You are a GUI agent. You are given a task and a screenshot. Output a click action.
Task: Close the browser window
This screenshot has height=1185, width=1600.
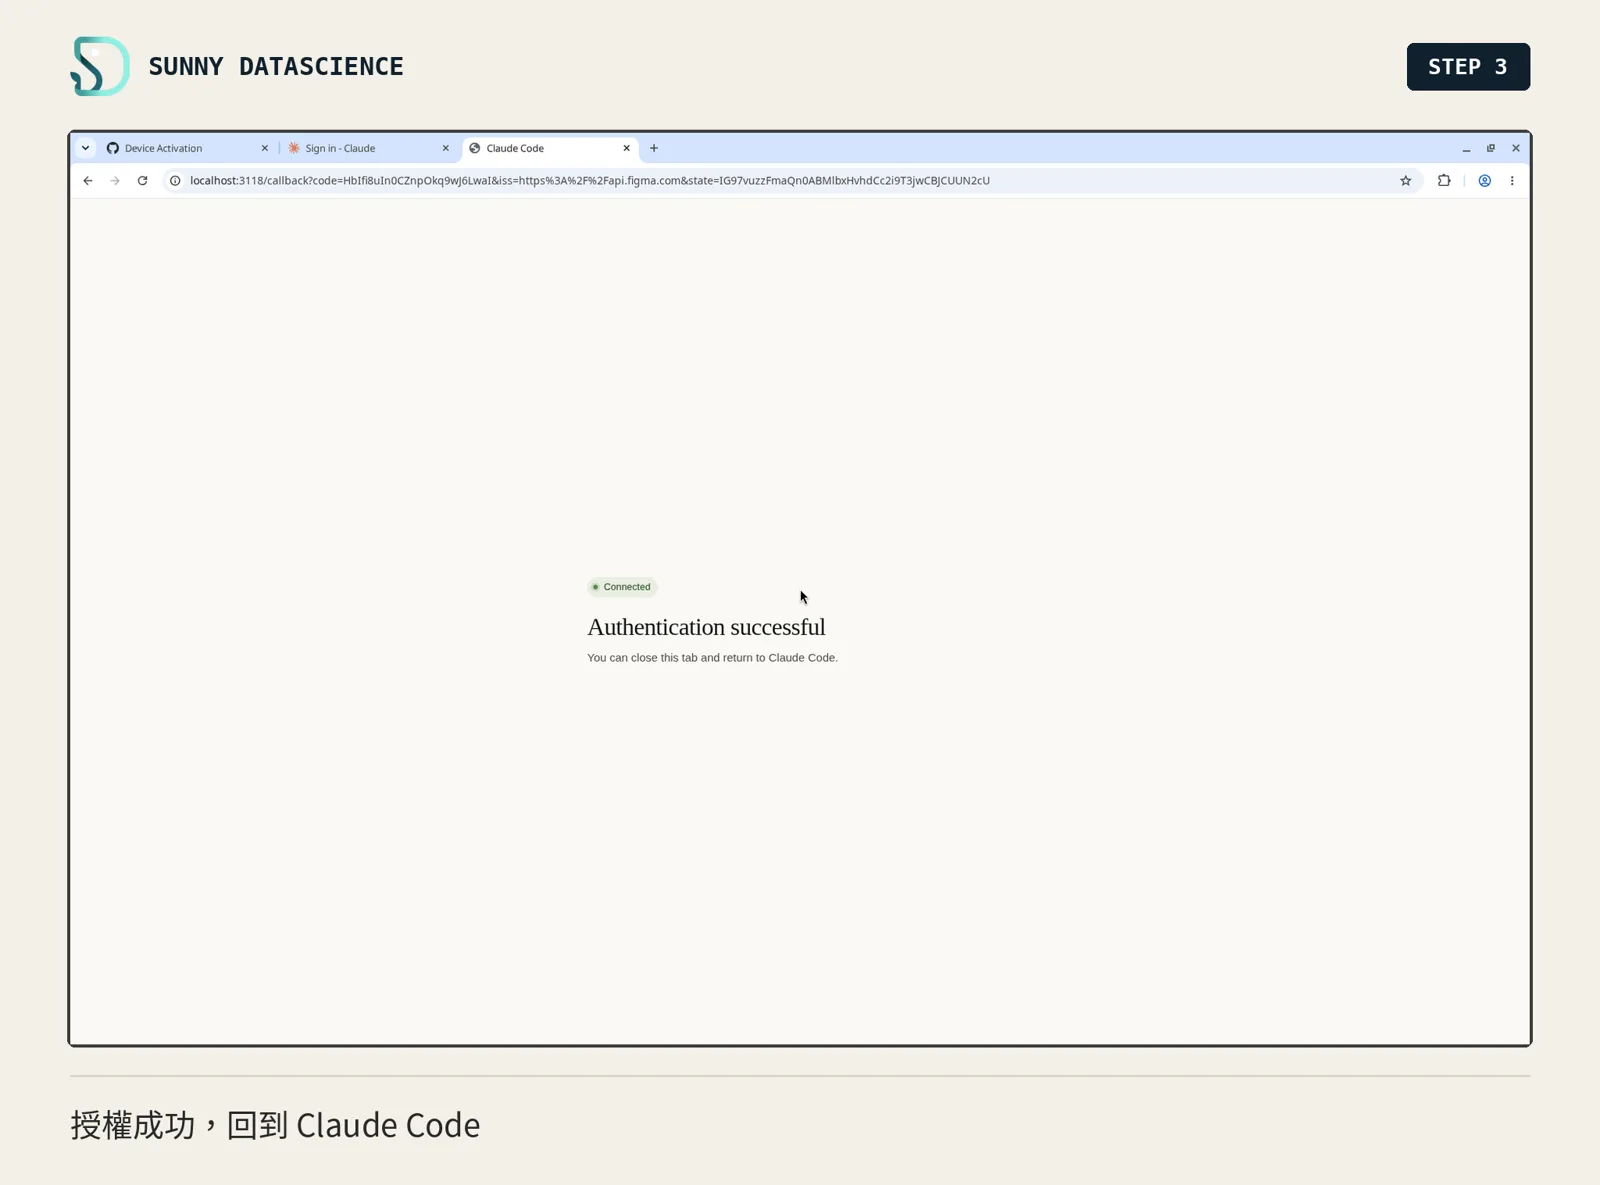[1516, 148]
